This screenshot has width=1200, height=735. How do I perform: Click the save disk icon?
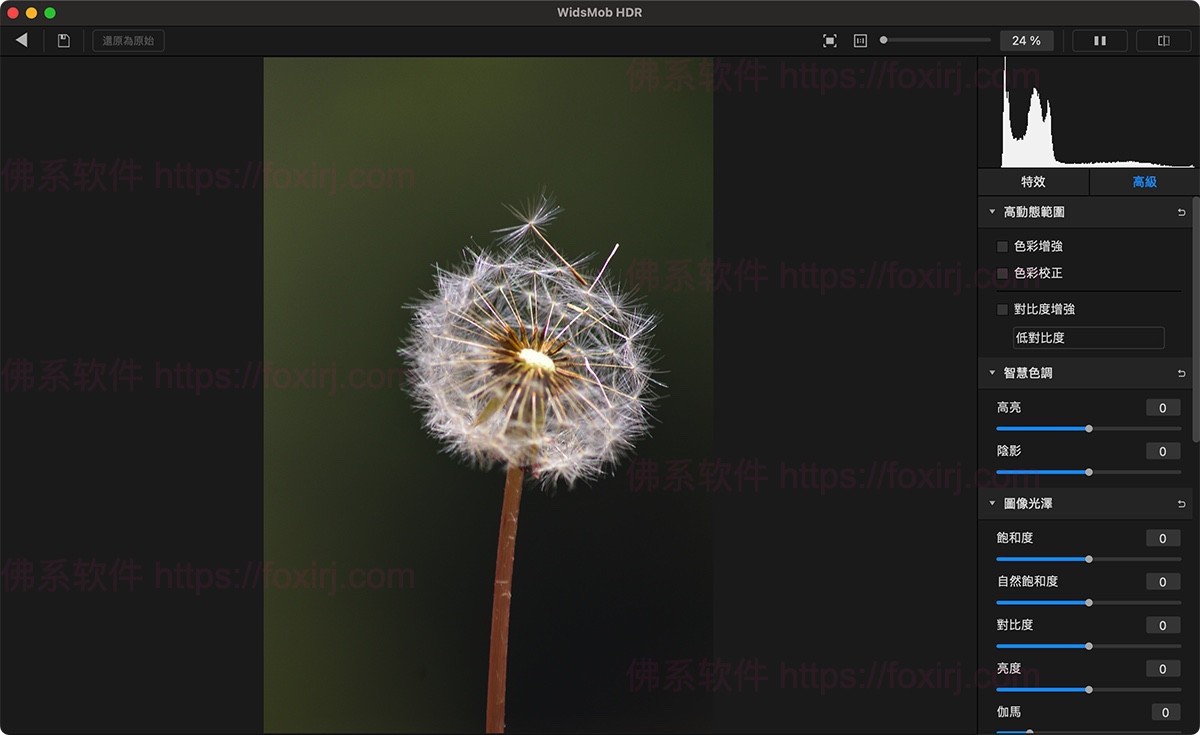click(64, 41)
